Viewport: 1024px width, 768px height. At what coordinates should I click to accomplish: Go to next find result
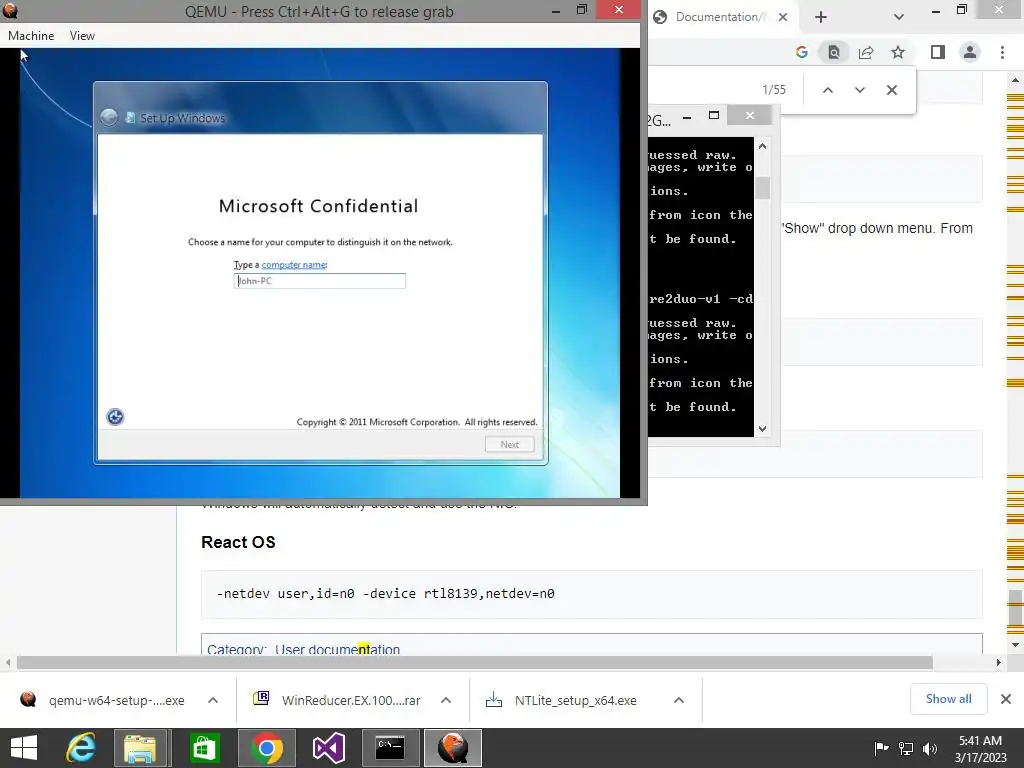pyautogui.click(x=859, y=90)
